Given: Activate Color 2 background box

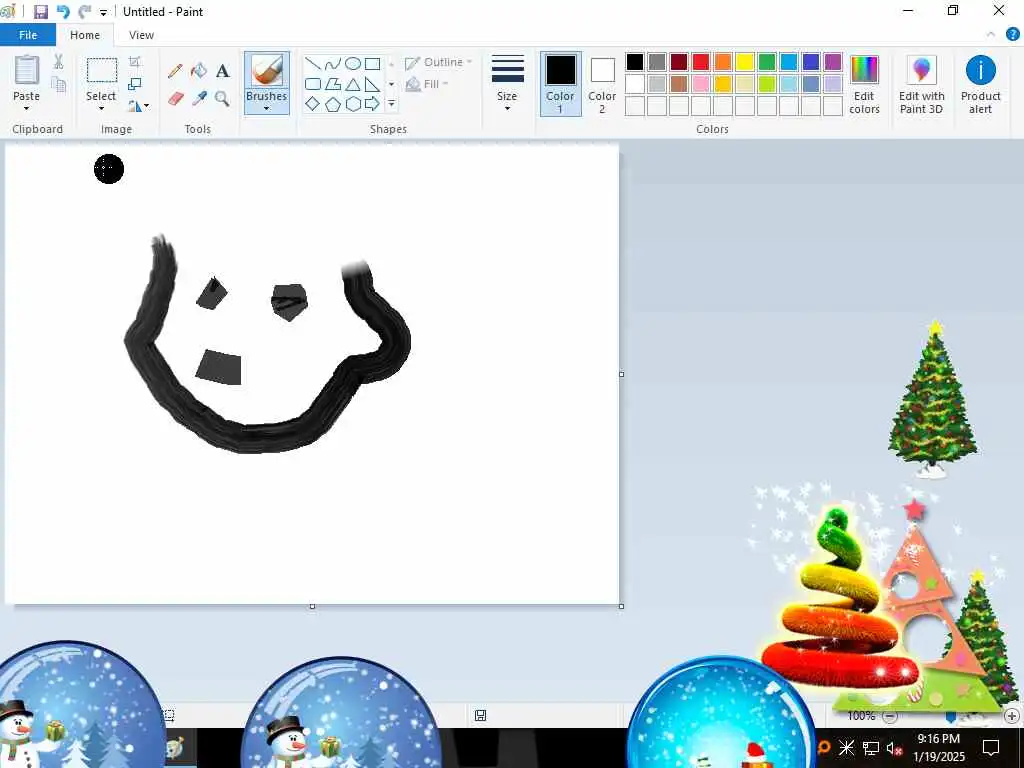Looking at the screenshot, I should pos(602,84).
